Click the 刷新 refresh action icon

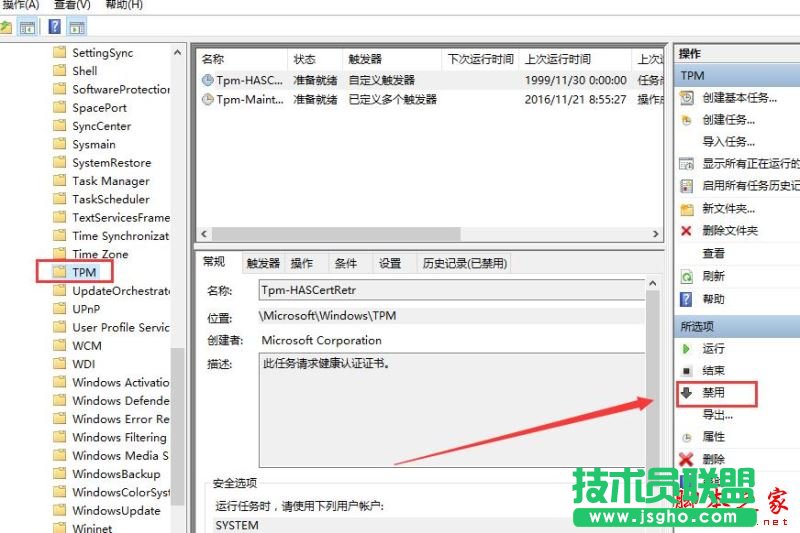[687, 277]
